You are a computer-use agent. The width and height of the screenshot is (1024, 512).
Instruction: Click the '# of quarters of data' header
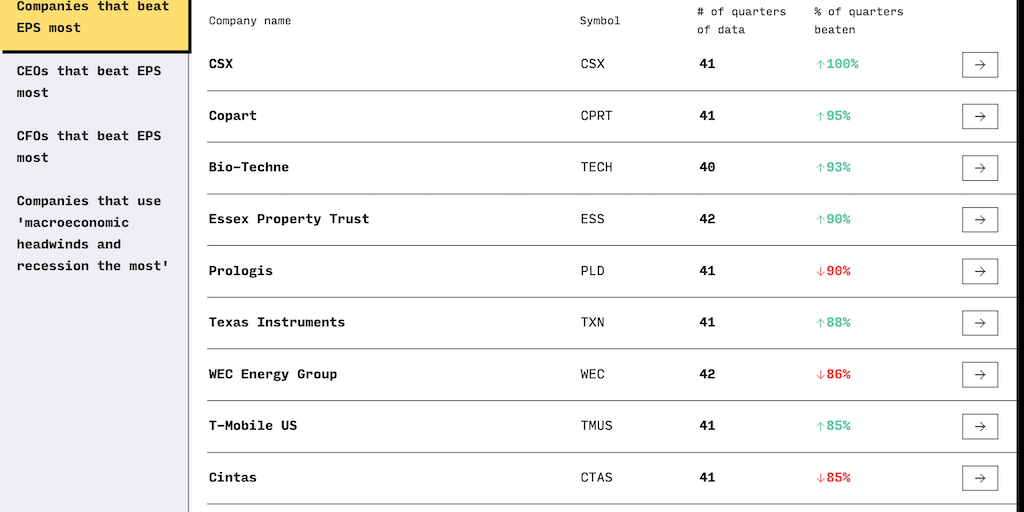(x=741, y=21)
